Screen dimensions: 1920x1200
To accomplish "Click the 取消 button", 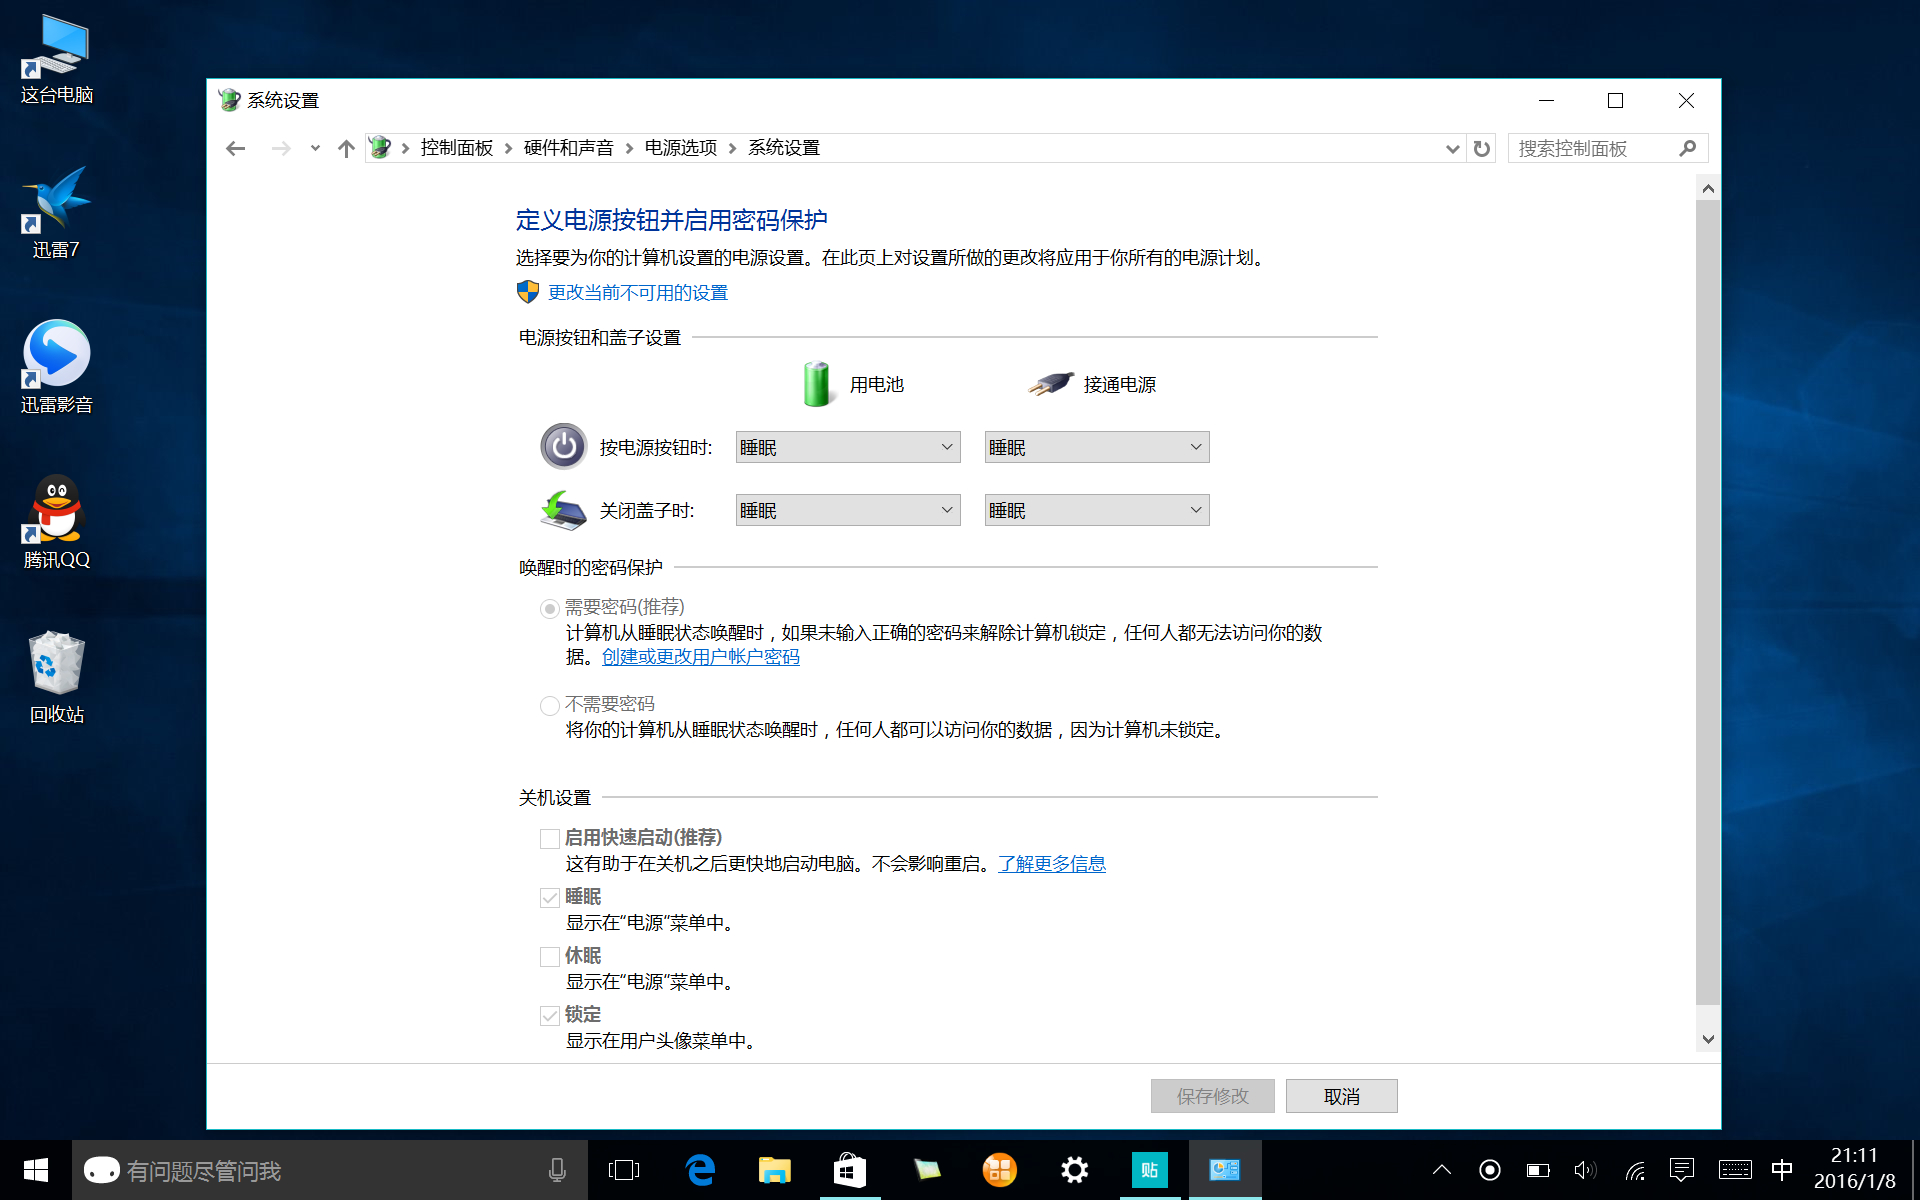I will (1341, 1096).
